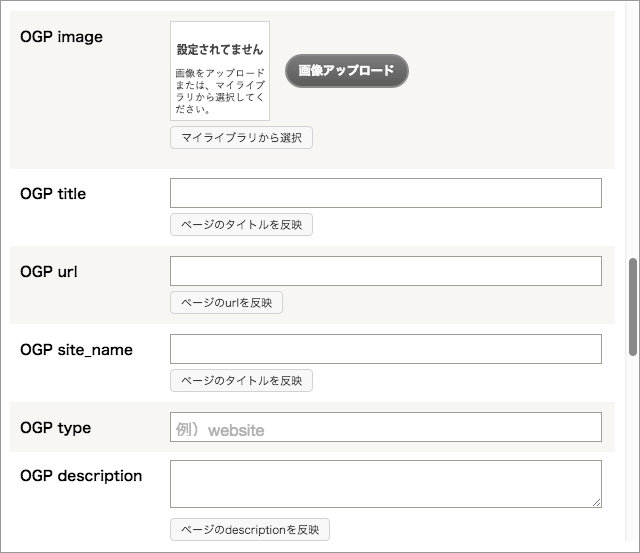The image size is (640, 553).
Task: Click ページのdescriptionを反映 button
Action: (250, 529)
